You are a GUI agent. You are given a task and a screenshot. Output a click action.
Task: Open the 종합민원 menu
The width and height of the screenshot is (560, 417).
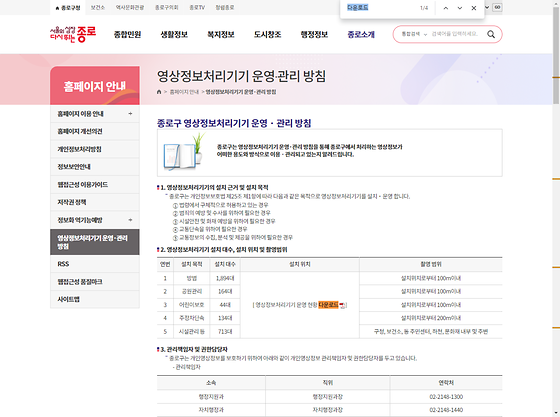[128, 35]
